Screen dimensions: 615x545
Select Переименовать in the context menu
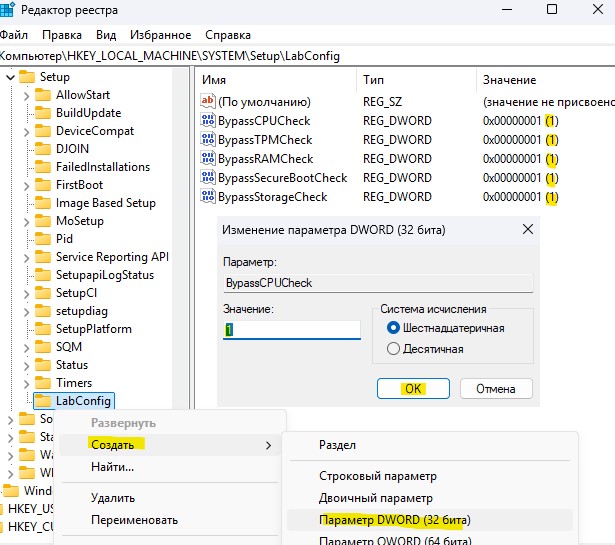coord(170,520)
